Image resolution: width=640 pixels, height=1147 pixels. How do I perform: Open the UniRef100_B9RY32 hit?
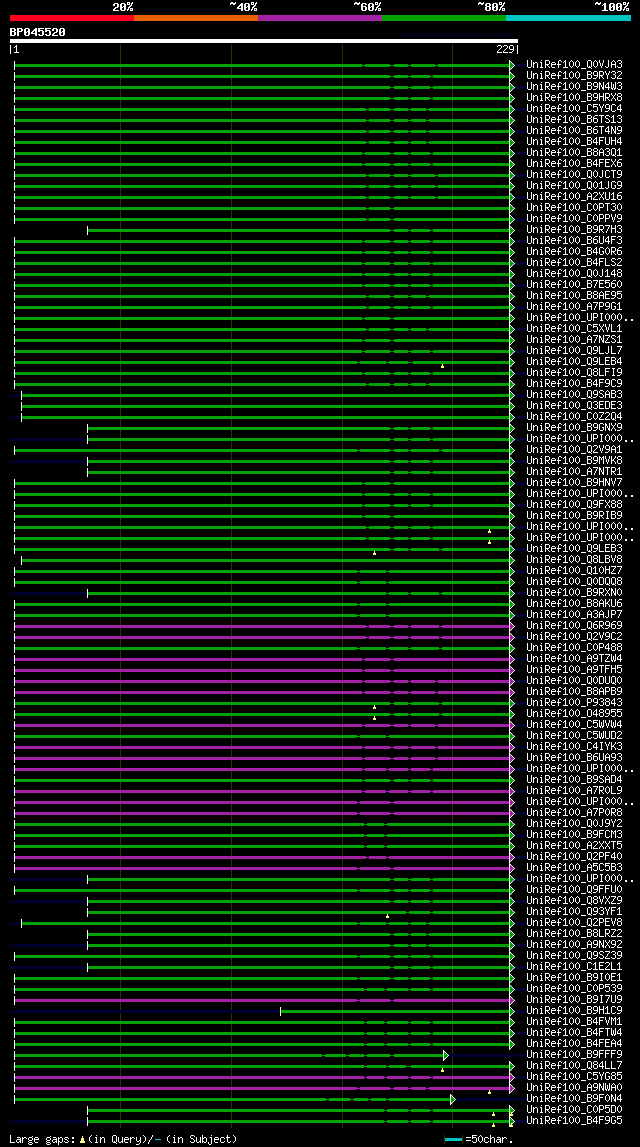(x=574, y=75)
